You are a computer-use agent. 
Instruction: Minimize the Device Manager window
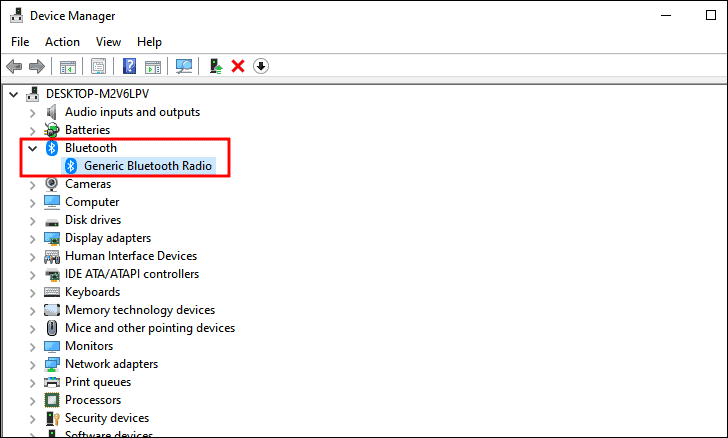point(666,15)
